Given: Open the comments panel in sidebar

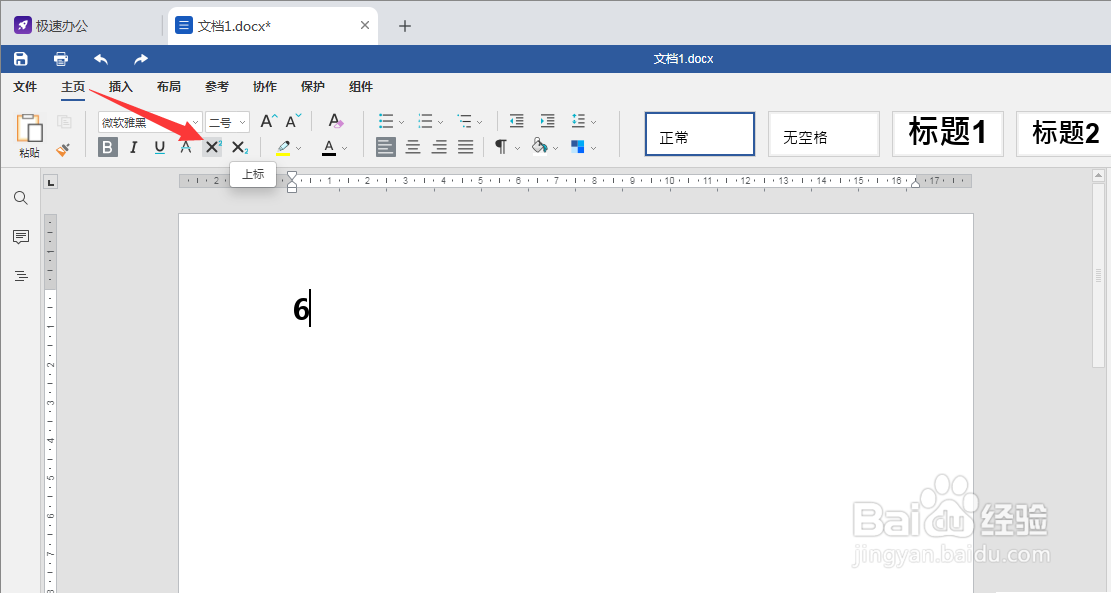Looking at the screenshot, I should [x=21, y=237].
